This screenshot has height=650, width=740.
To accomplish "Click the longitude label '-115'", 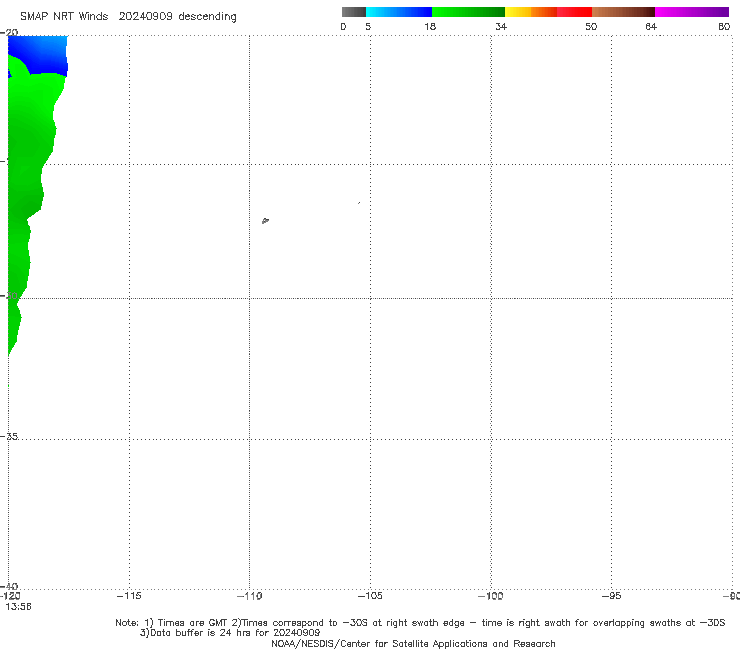I will 129,596.
